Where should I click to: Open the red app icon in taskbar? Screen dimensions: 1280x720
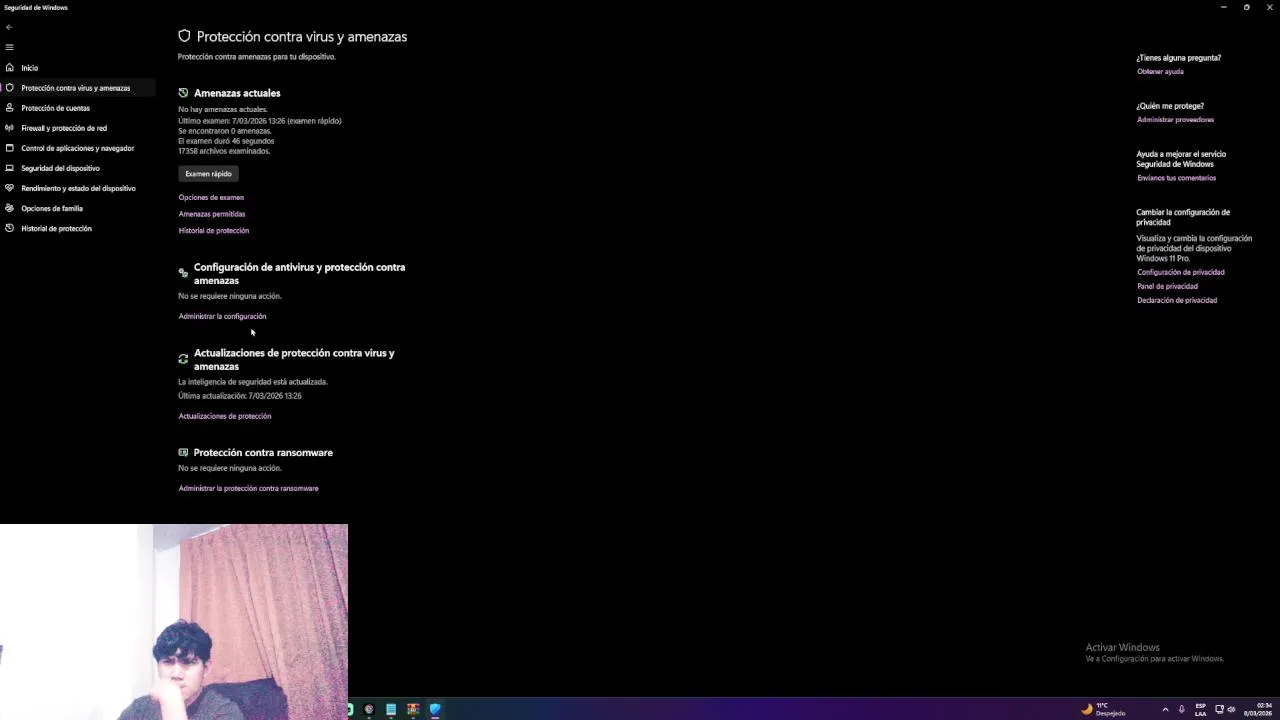[413, 709]
